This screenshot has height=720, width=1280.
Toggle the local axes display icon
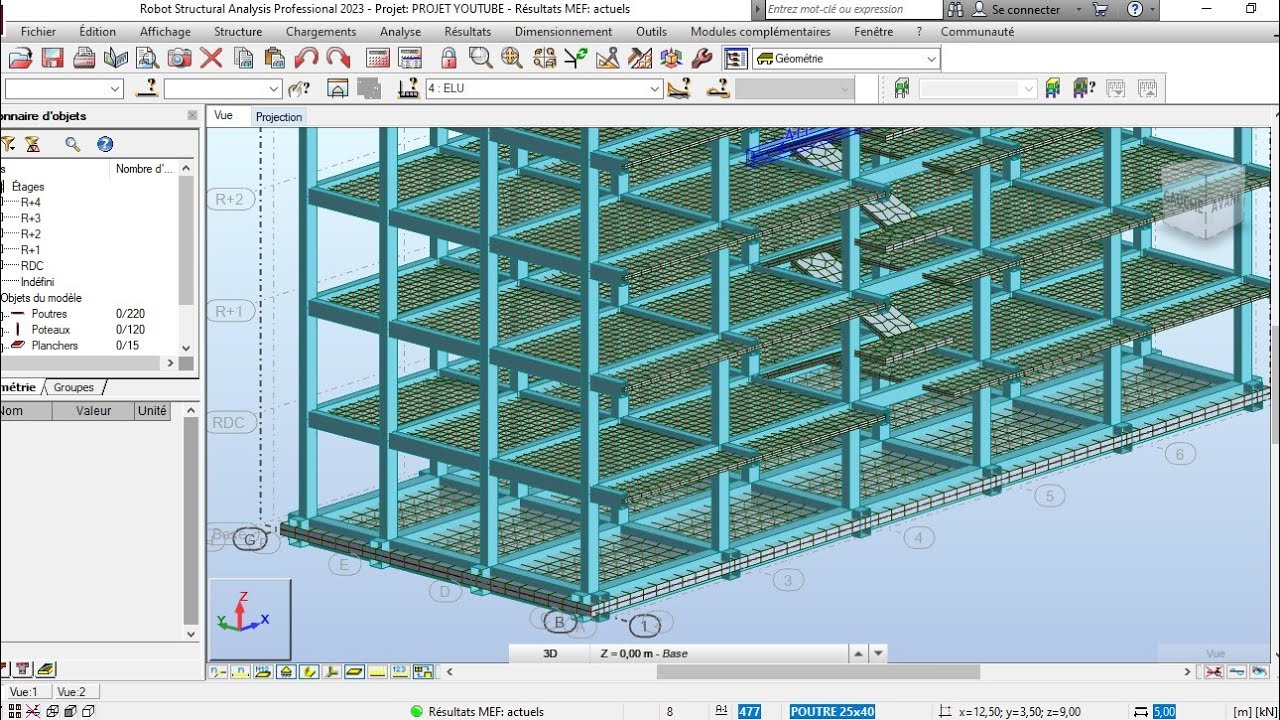[332, 672]
